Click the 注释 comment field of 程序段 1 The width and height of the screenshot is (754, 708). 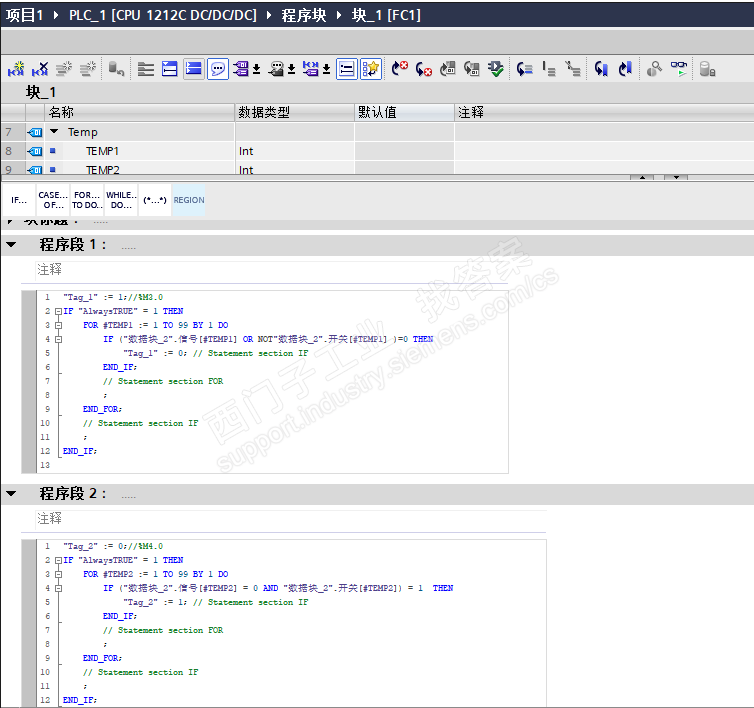coord(272,269)
